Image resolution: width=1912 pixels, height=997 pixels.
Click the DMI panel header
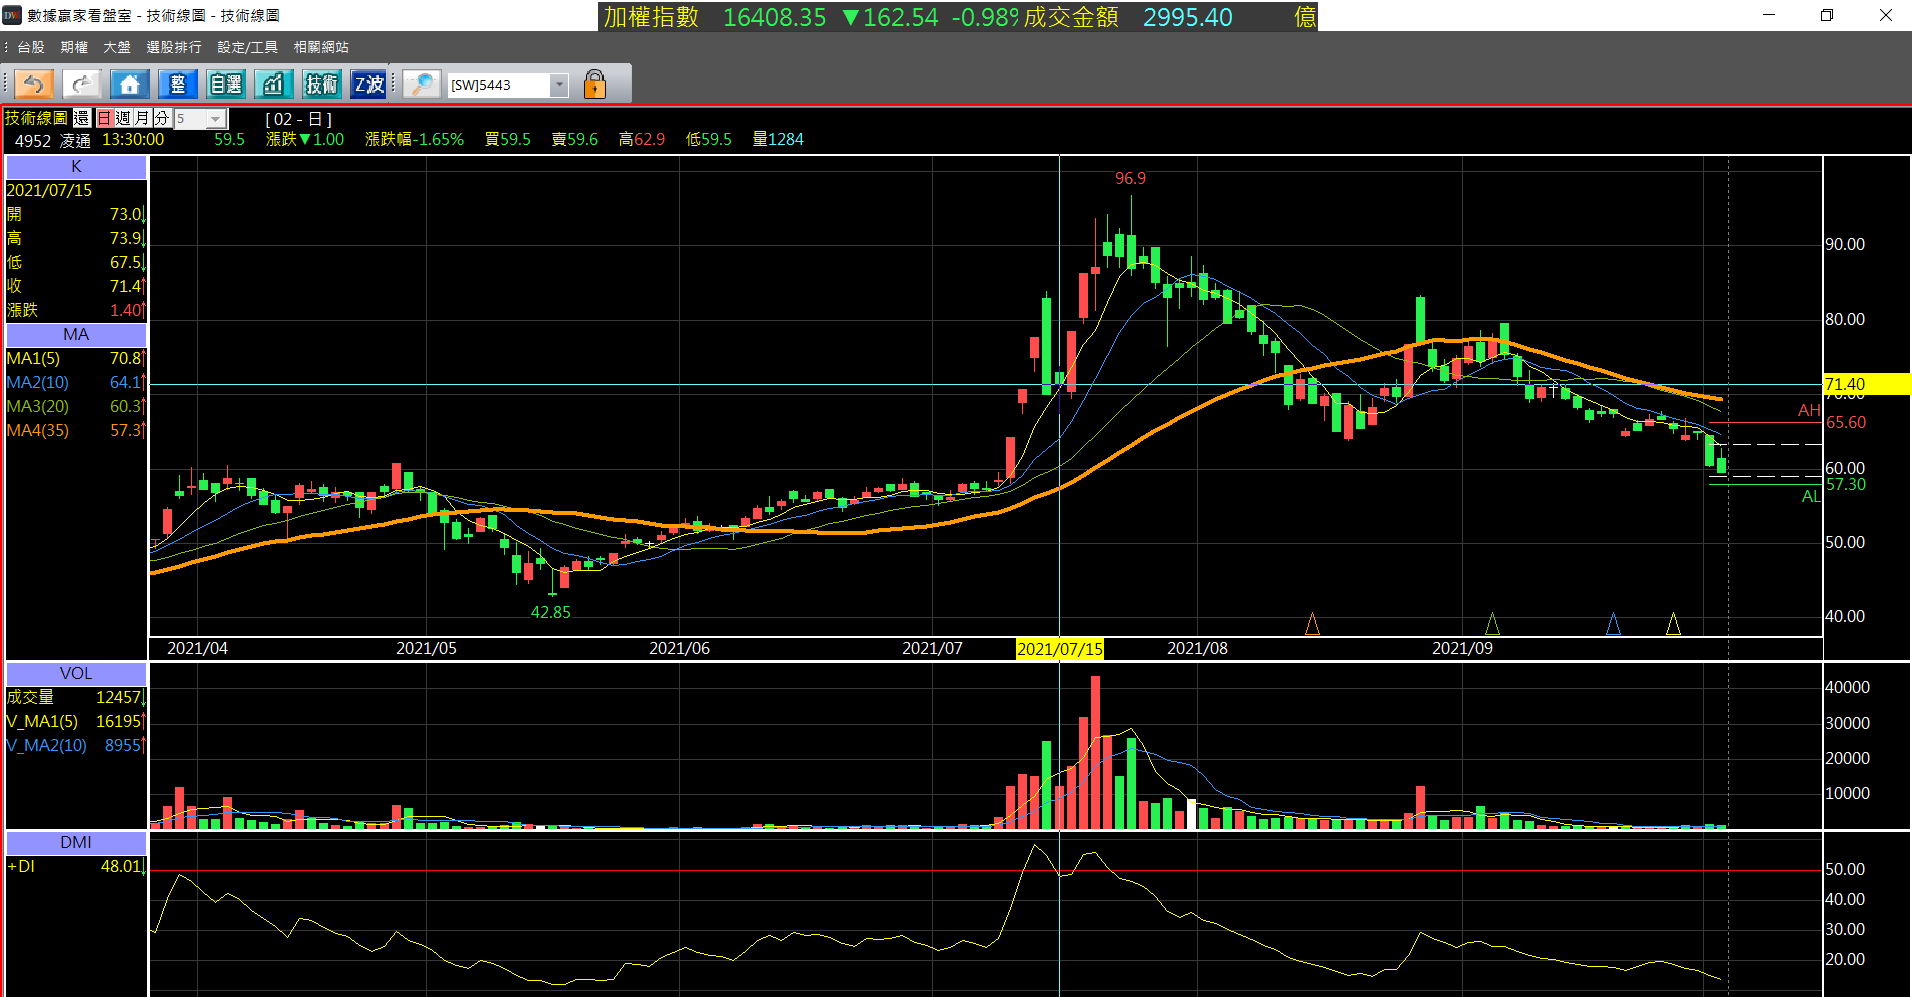coord(76,843)
